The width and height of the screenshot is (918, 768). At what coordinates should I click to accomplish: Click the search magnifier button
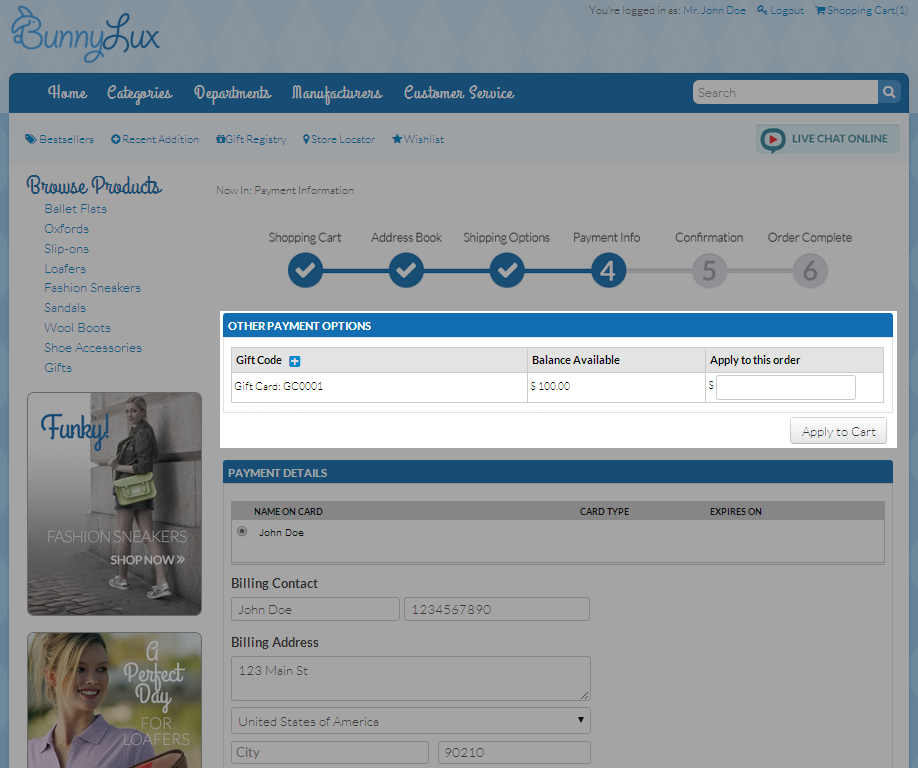tap(889, 92)
